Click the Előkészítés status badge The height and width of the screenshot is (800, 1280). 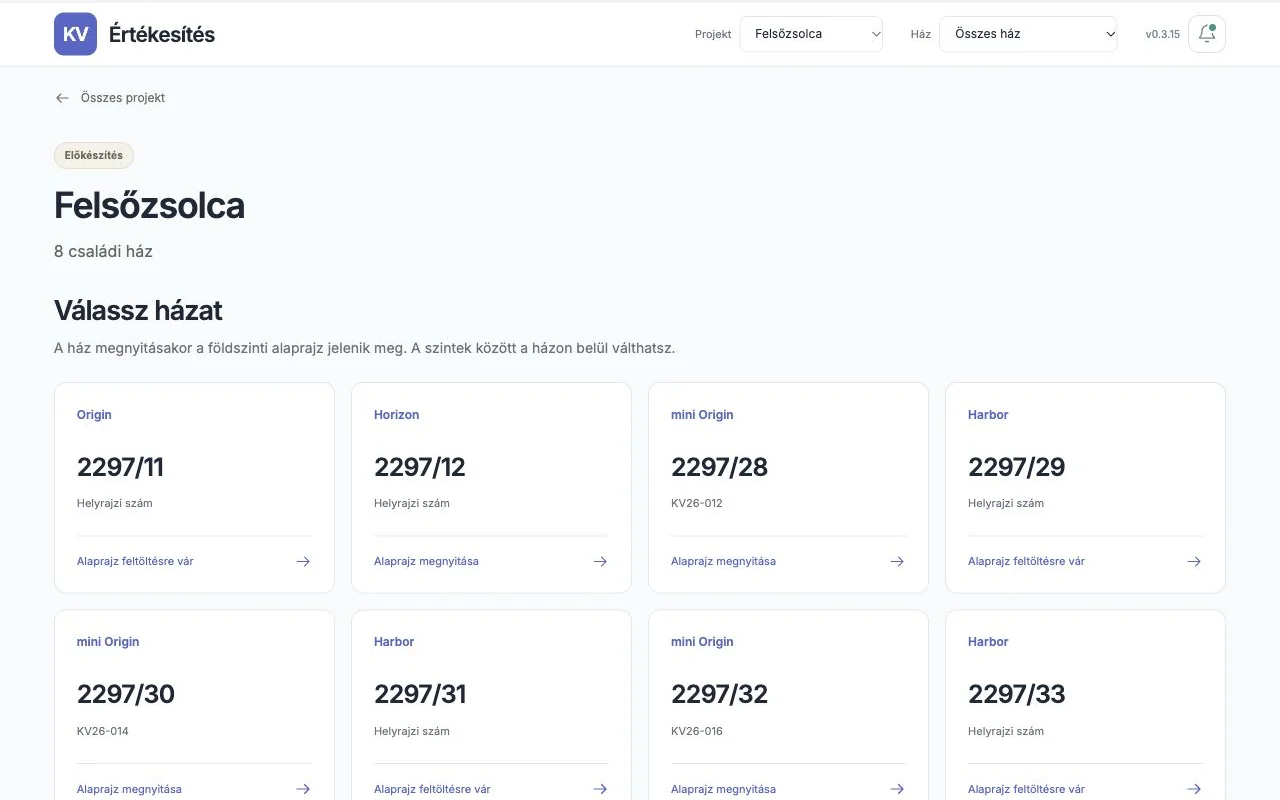[x=94, y=155]
